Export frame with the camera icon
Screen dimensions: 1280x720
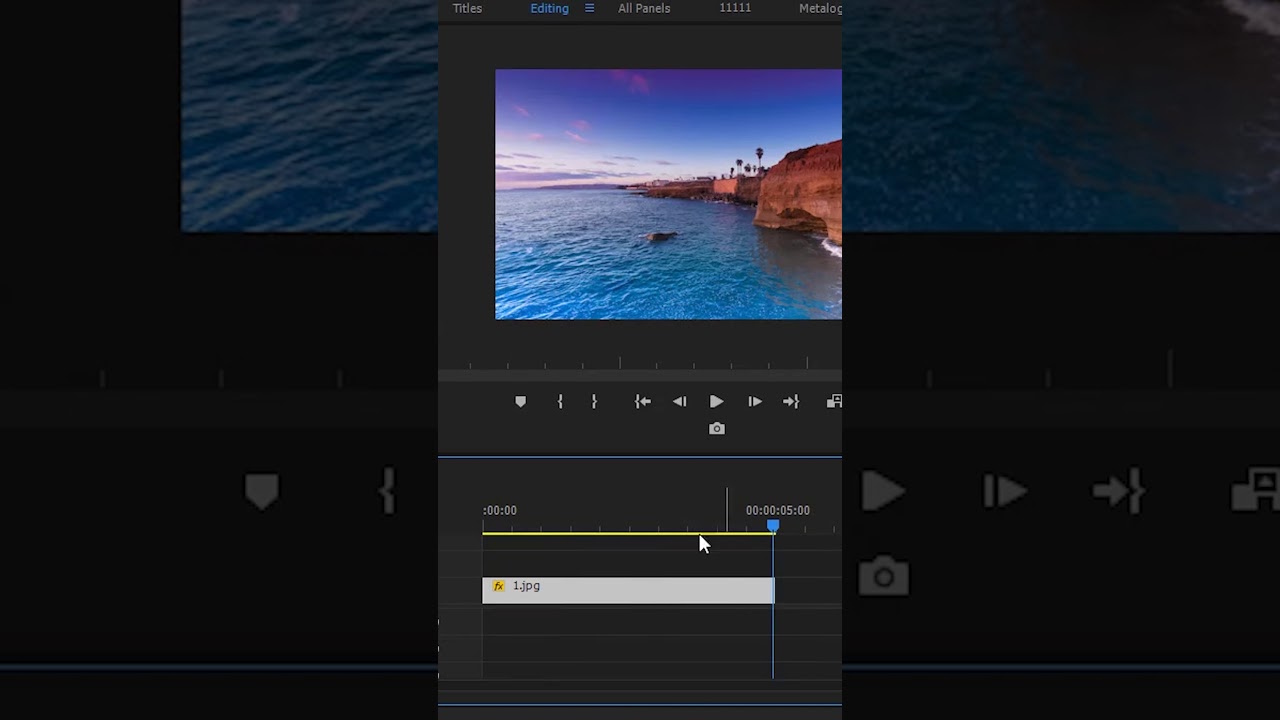click(x=716, y=428)
